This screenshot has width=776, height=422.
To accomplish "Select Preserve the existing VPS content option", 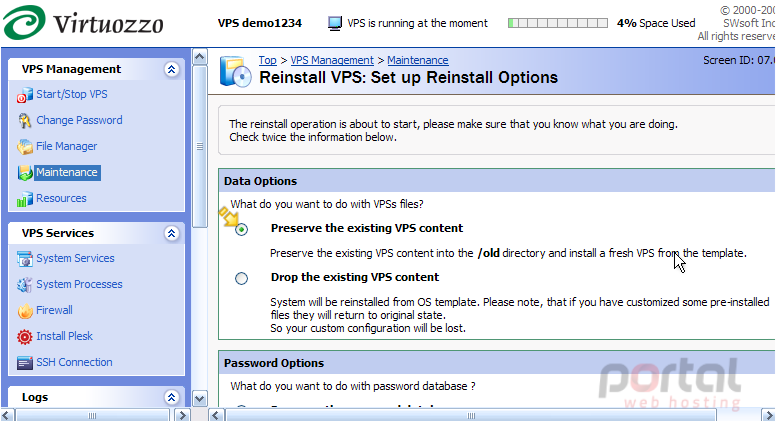I will [x=242, y=230].
